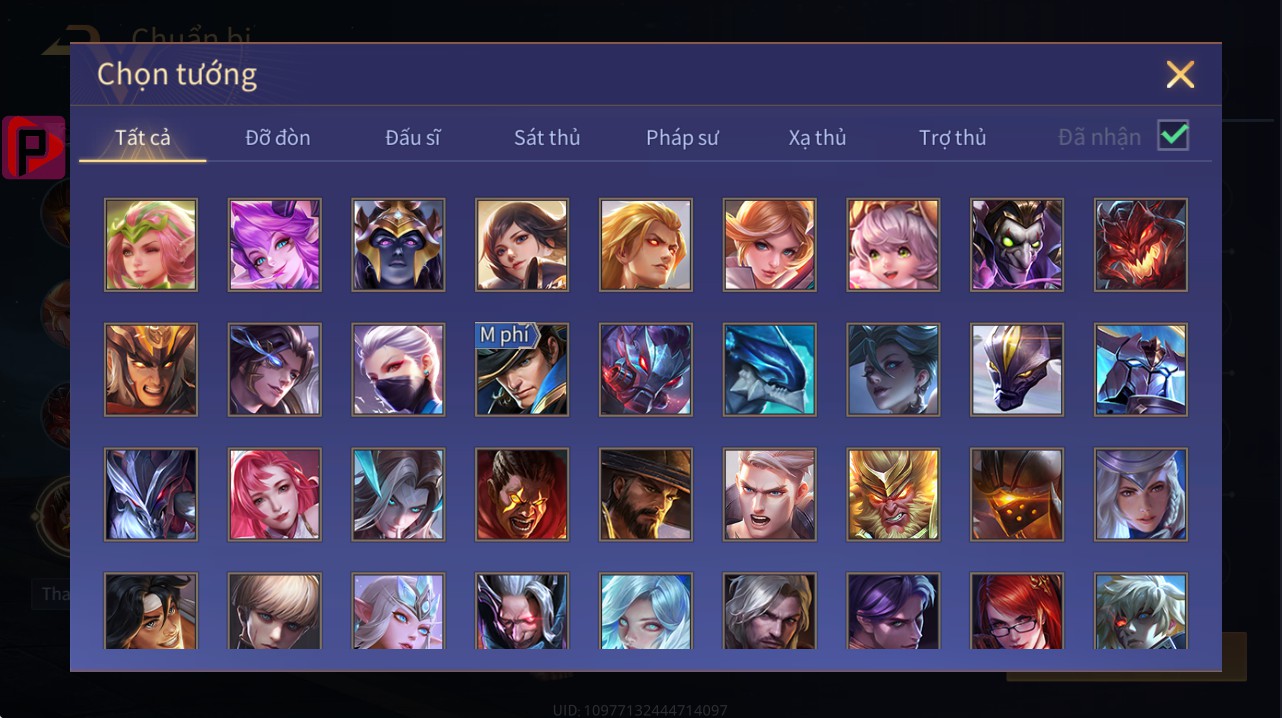Viewport: 1282px width, 718px height.
Task: Select the pink-haired hero with green leaf crown
Action: 151,245
